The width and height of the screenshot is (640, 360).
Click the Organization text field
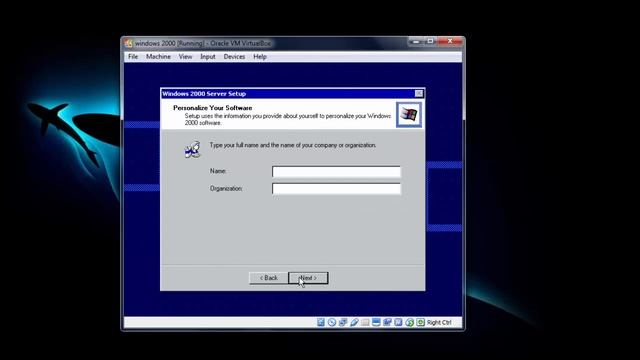336,189
